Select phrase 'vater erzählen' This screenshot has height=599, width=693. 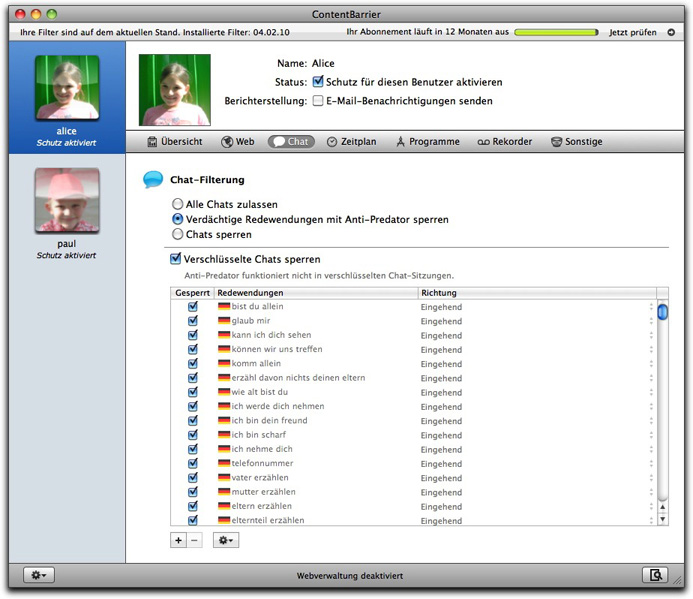pos(260,477)
